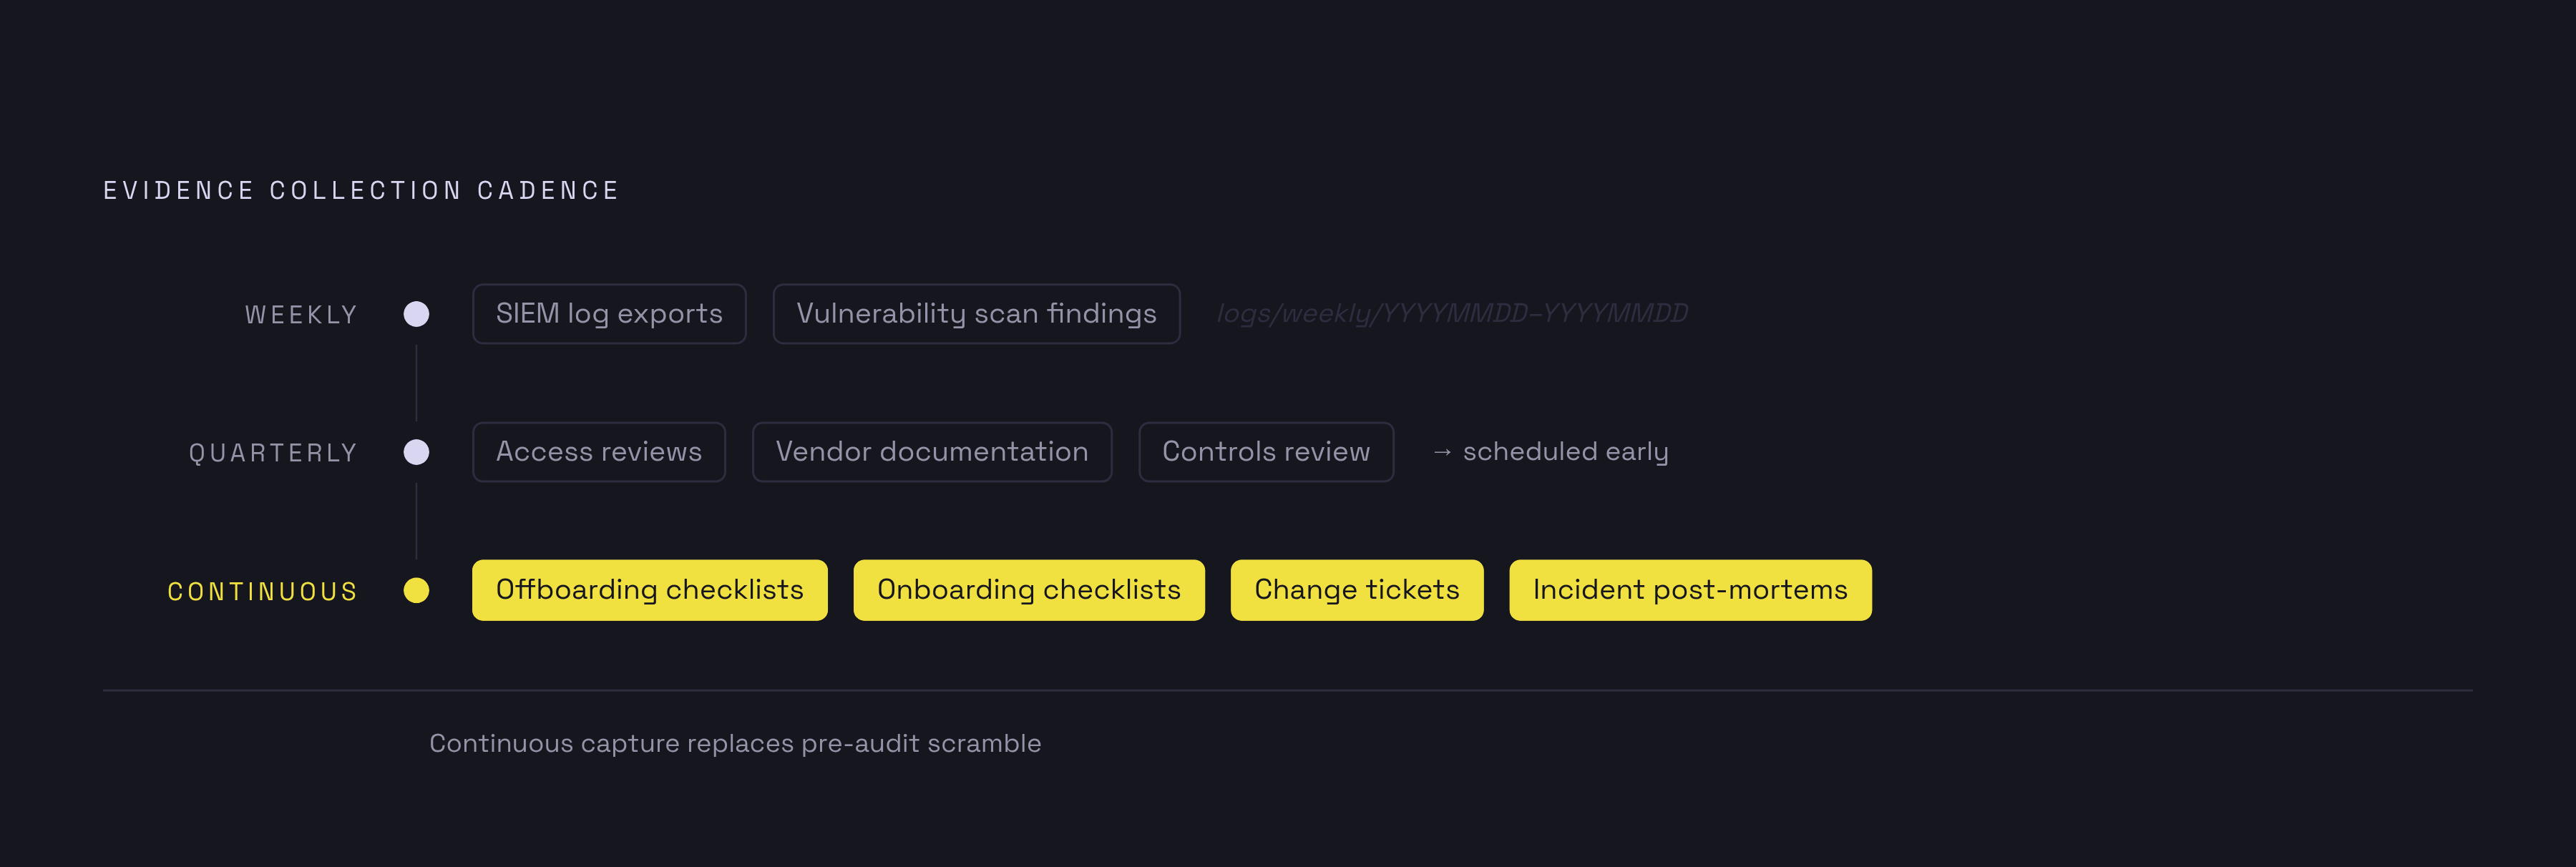Screen dimensions: 2576x867
Task: Open the Onboarding checklists tag
Action: tap(1028, 590)
